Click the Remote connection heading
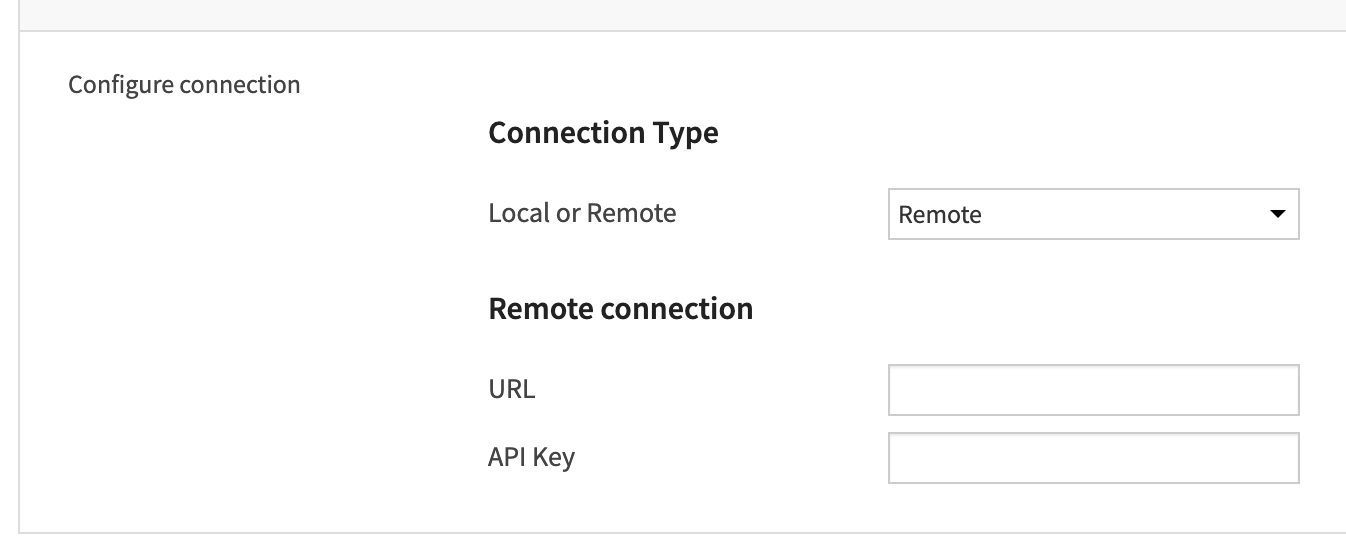 pyautogui.click(x=621, y=309)
